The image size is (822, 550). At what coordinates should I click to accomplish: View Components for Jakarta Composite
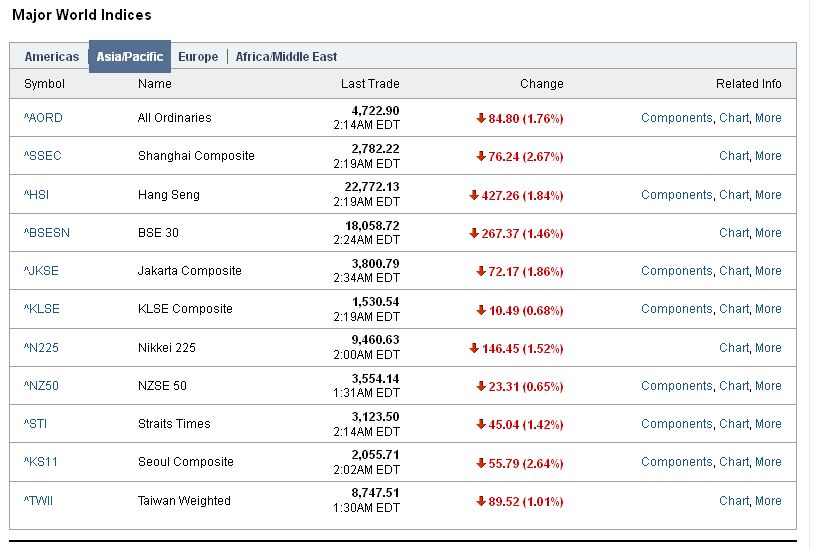(x=677, y=271)
